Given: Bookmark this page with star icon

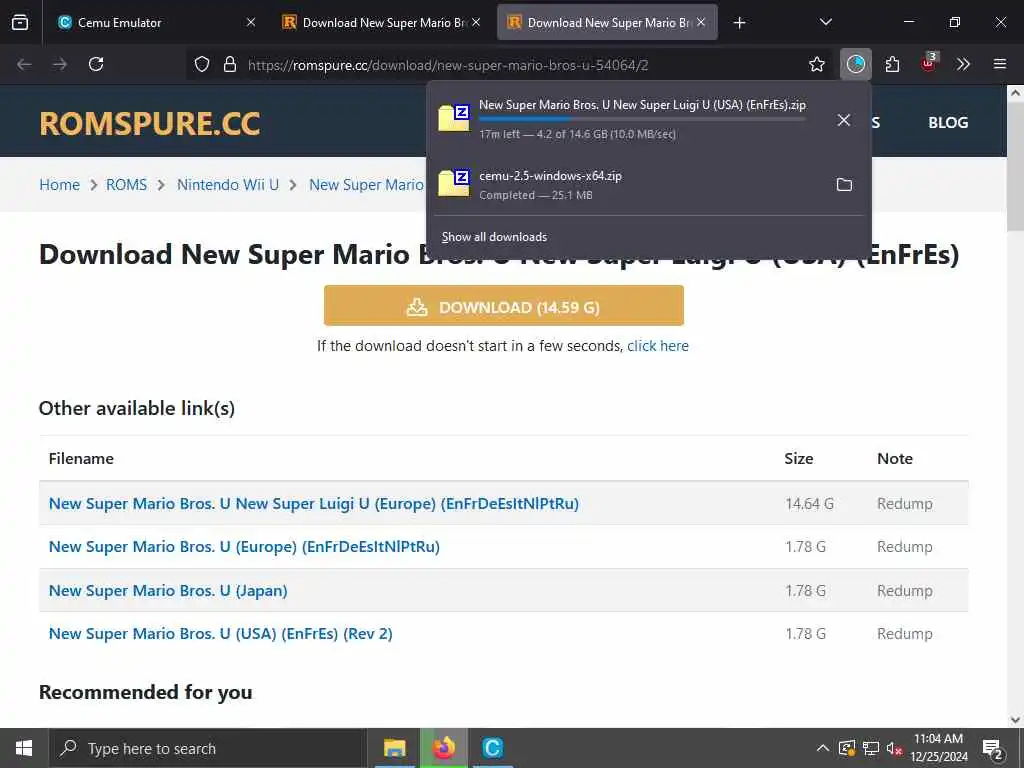Looking at the screenshot, I should 816,64.
